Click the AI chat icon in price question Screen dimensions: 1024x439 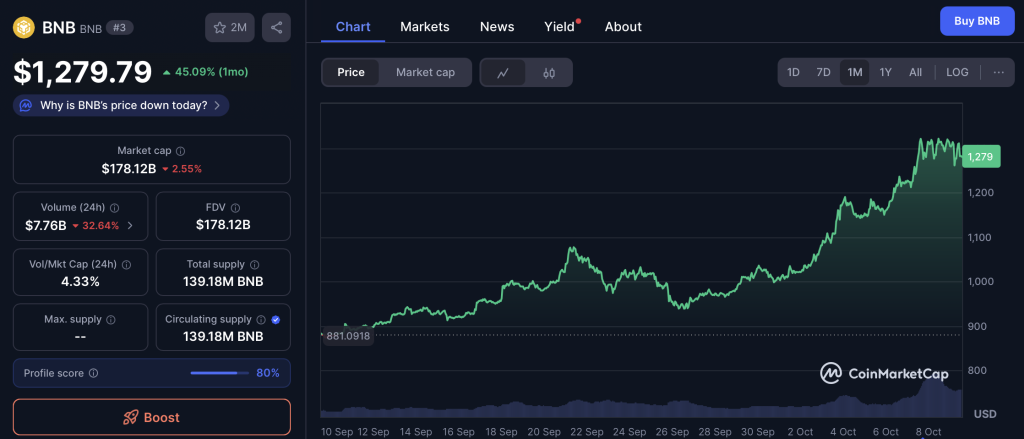[x=26, y=105]
